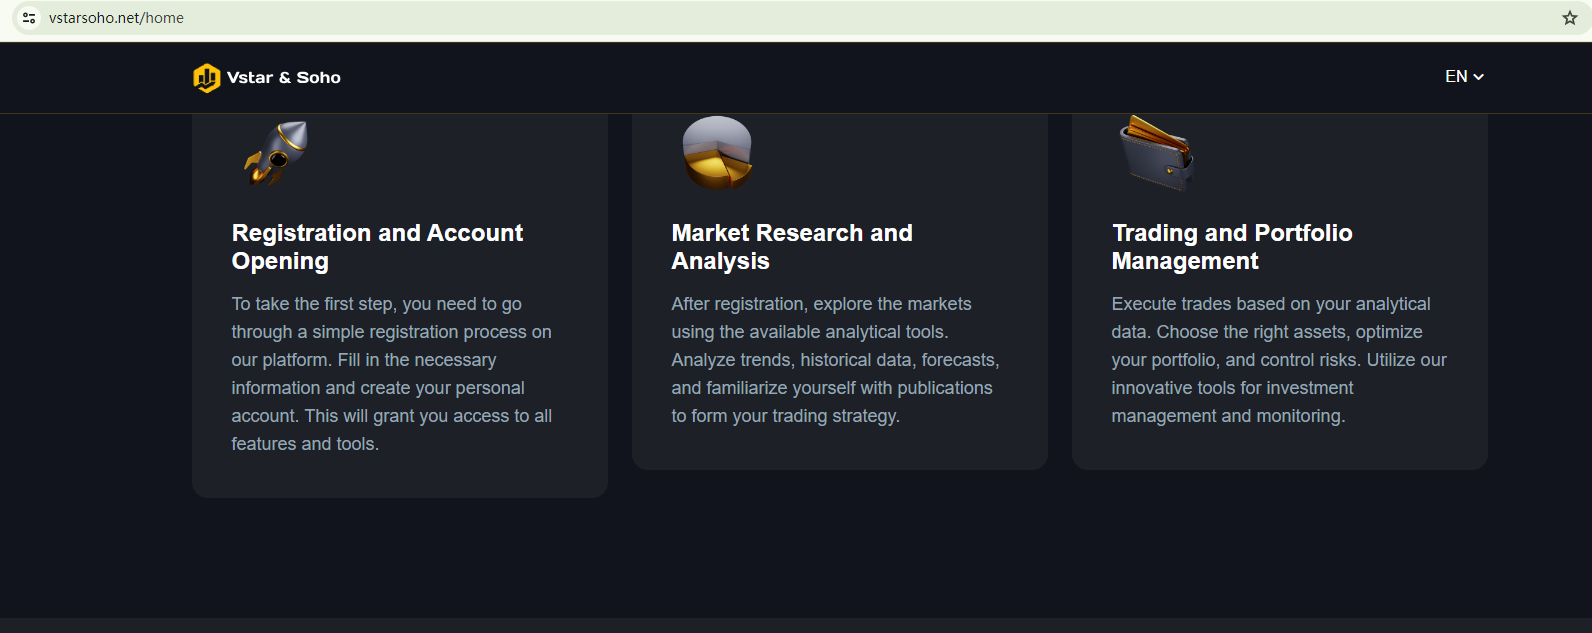Click the rocket icon above Registration heading
This screenshot has height=633, width=1592.
(x=277, y=153)
